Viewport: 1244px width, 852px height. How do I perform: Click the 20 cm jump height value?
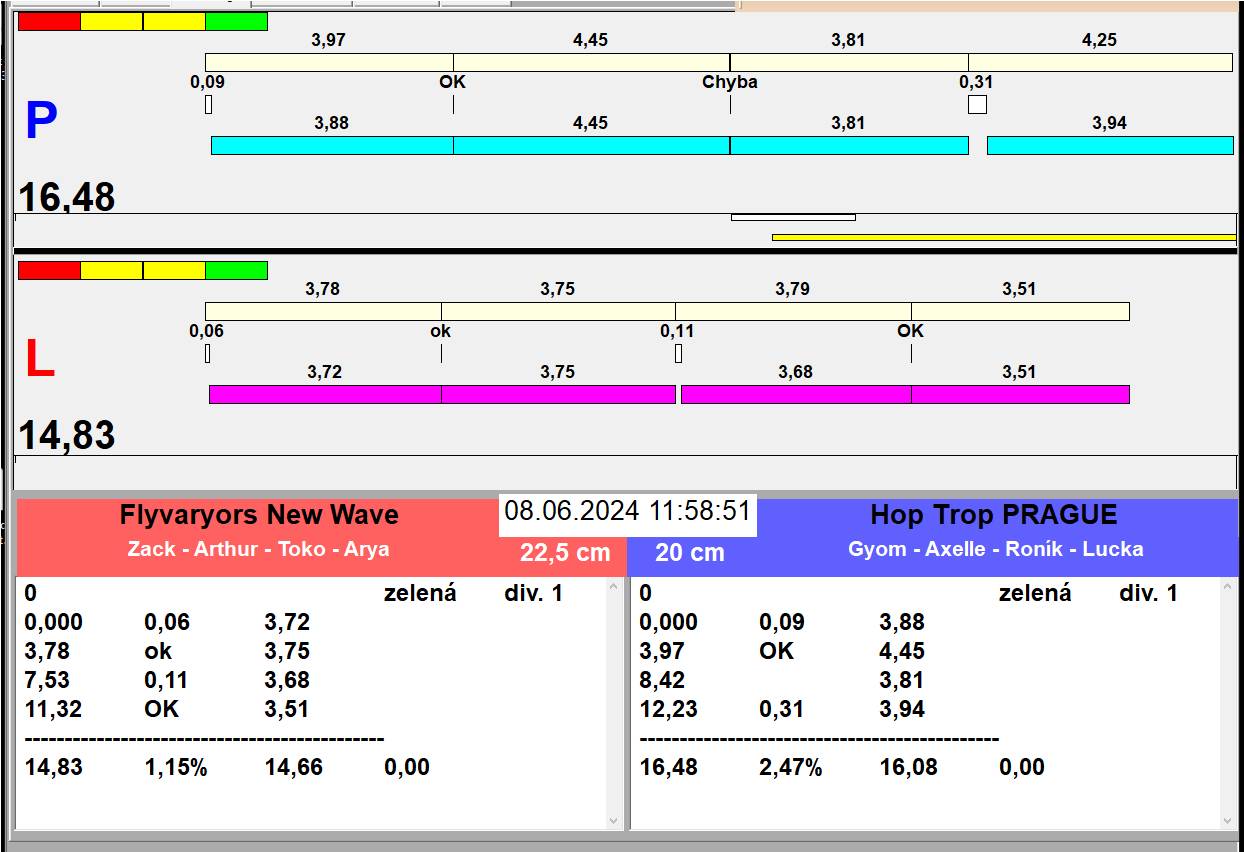pyautogui.click(x=690, y=553)
